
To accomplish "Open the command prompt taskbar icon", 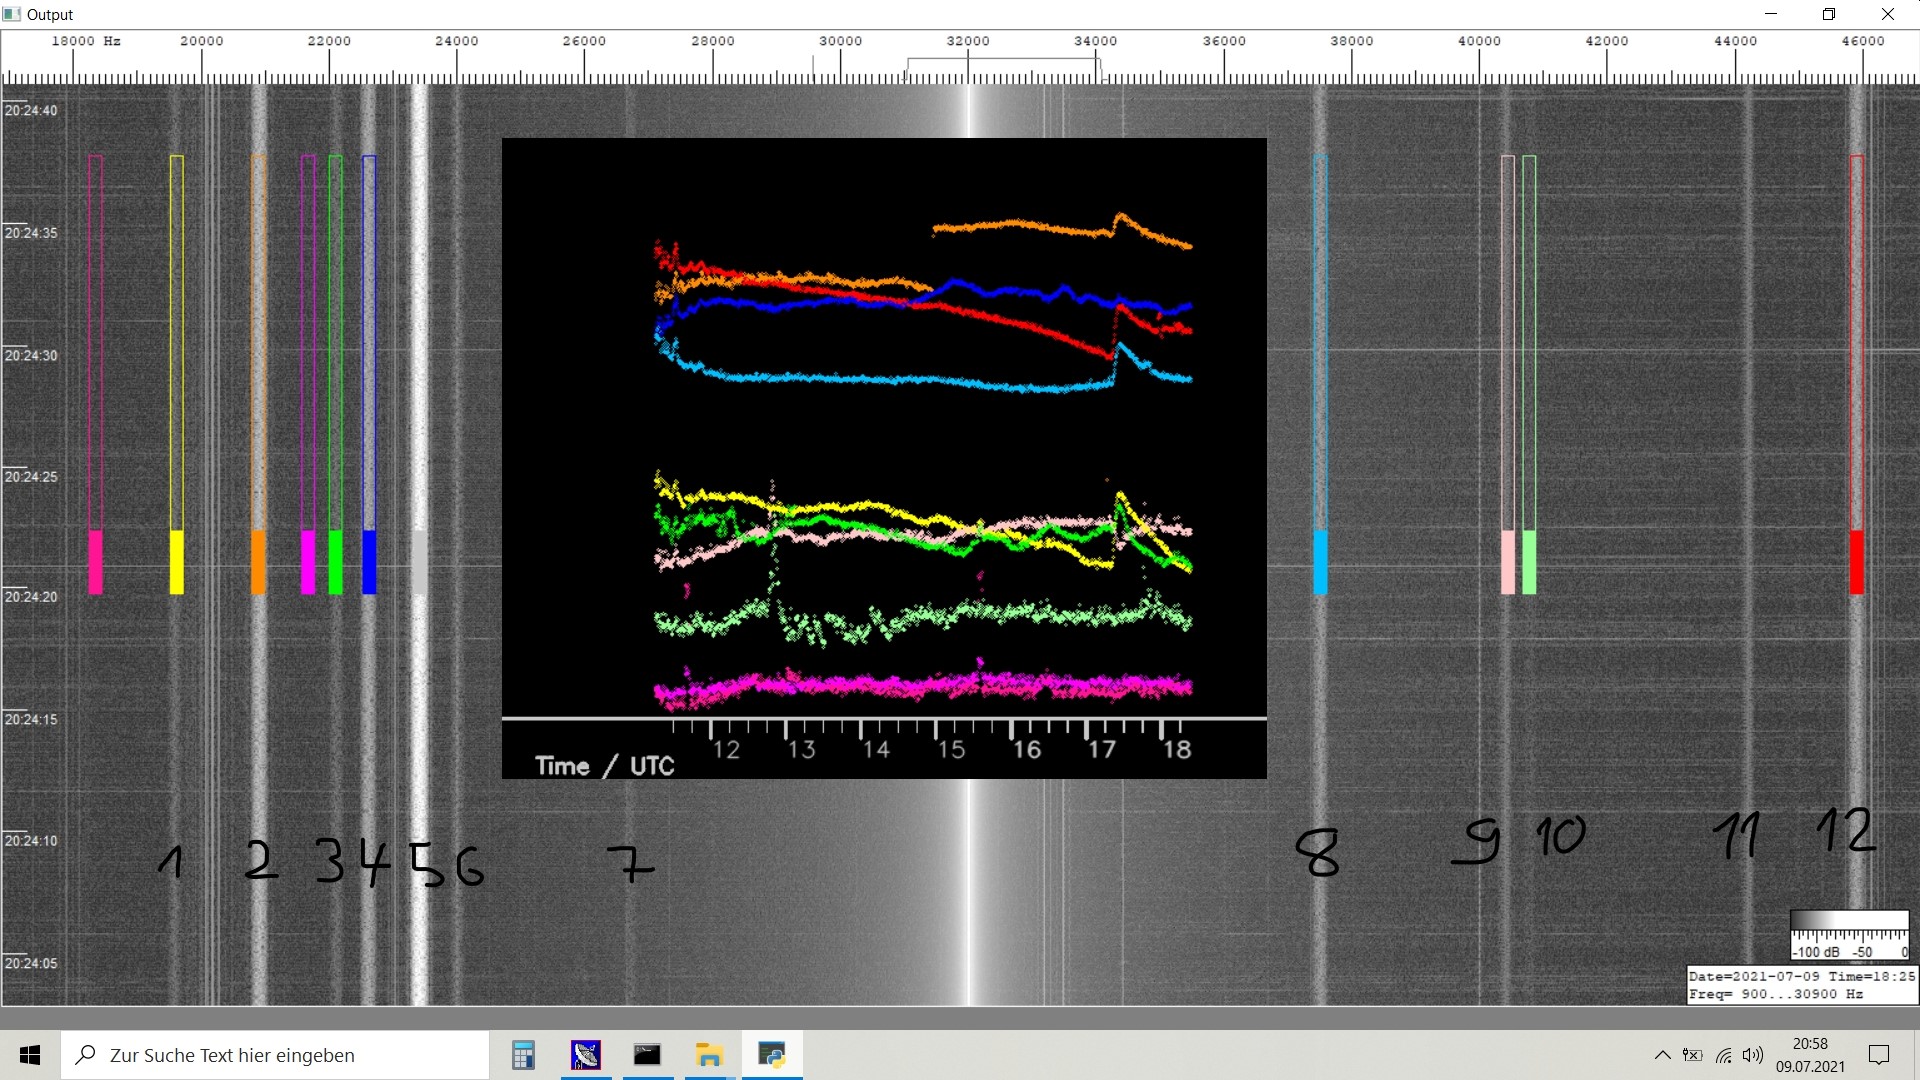I will pyautogui.click(x=647, y=1055).
